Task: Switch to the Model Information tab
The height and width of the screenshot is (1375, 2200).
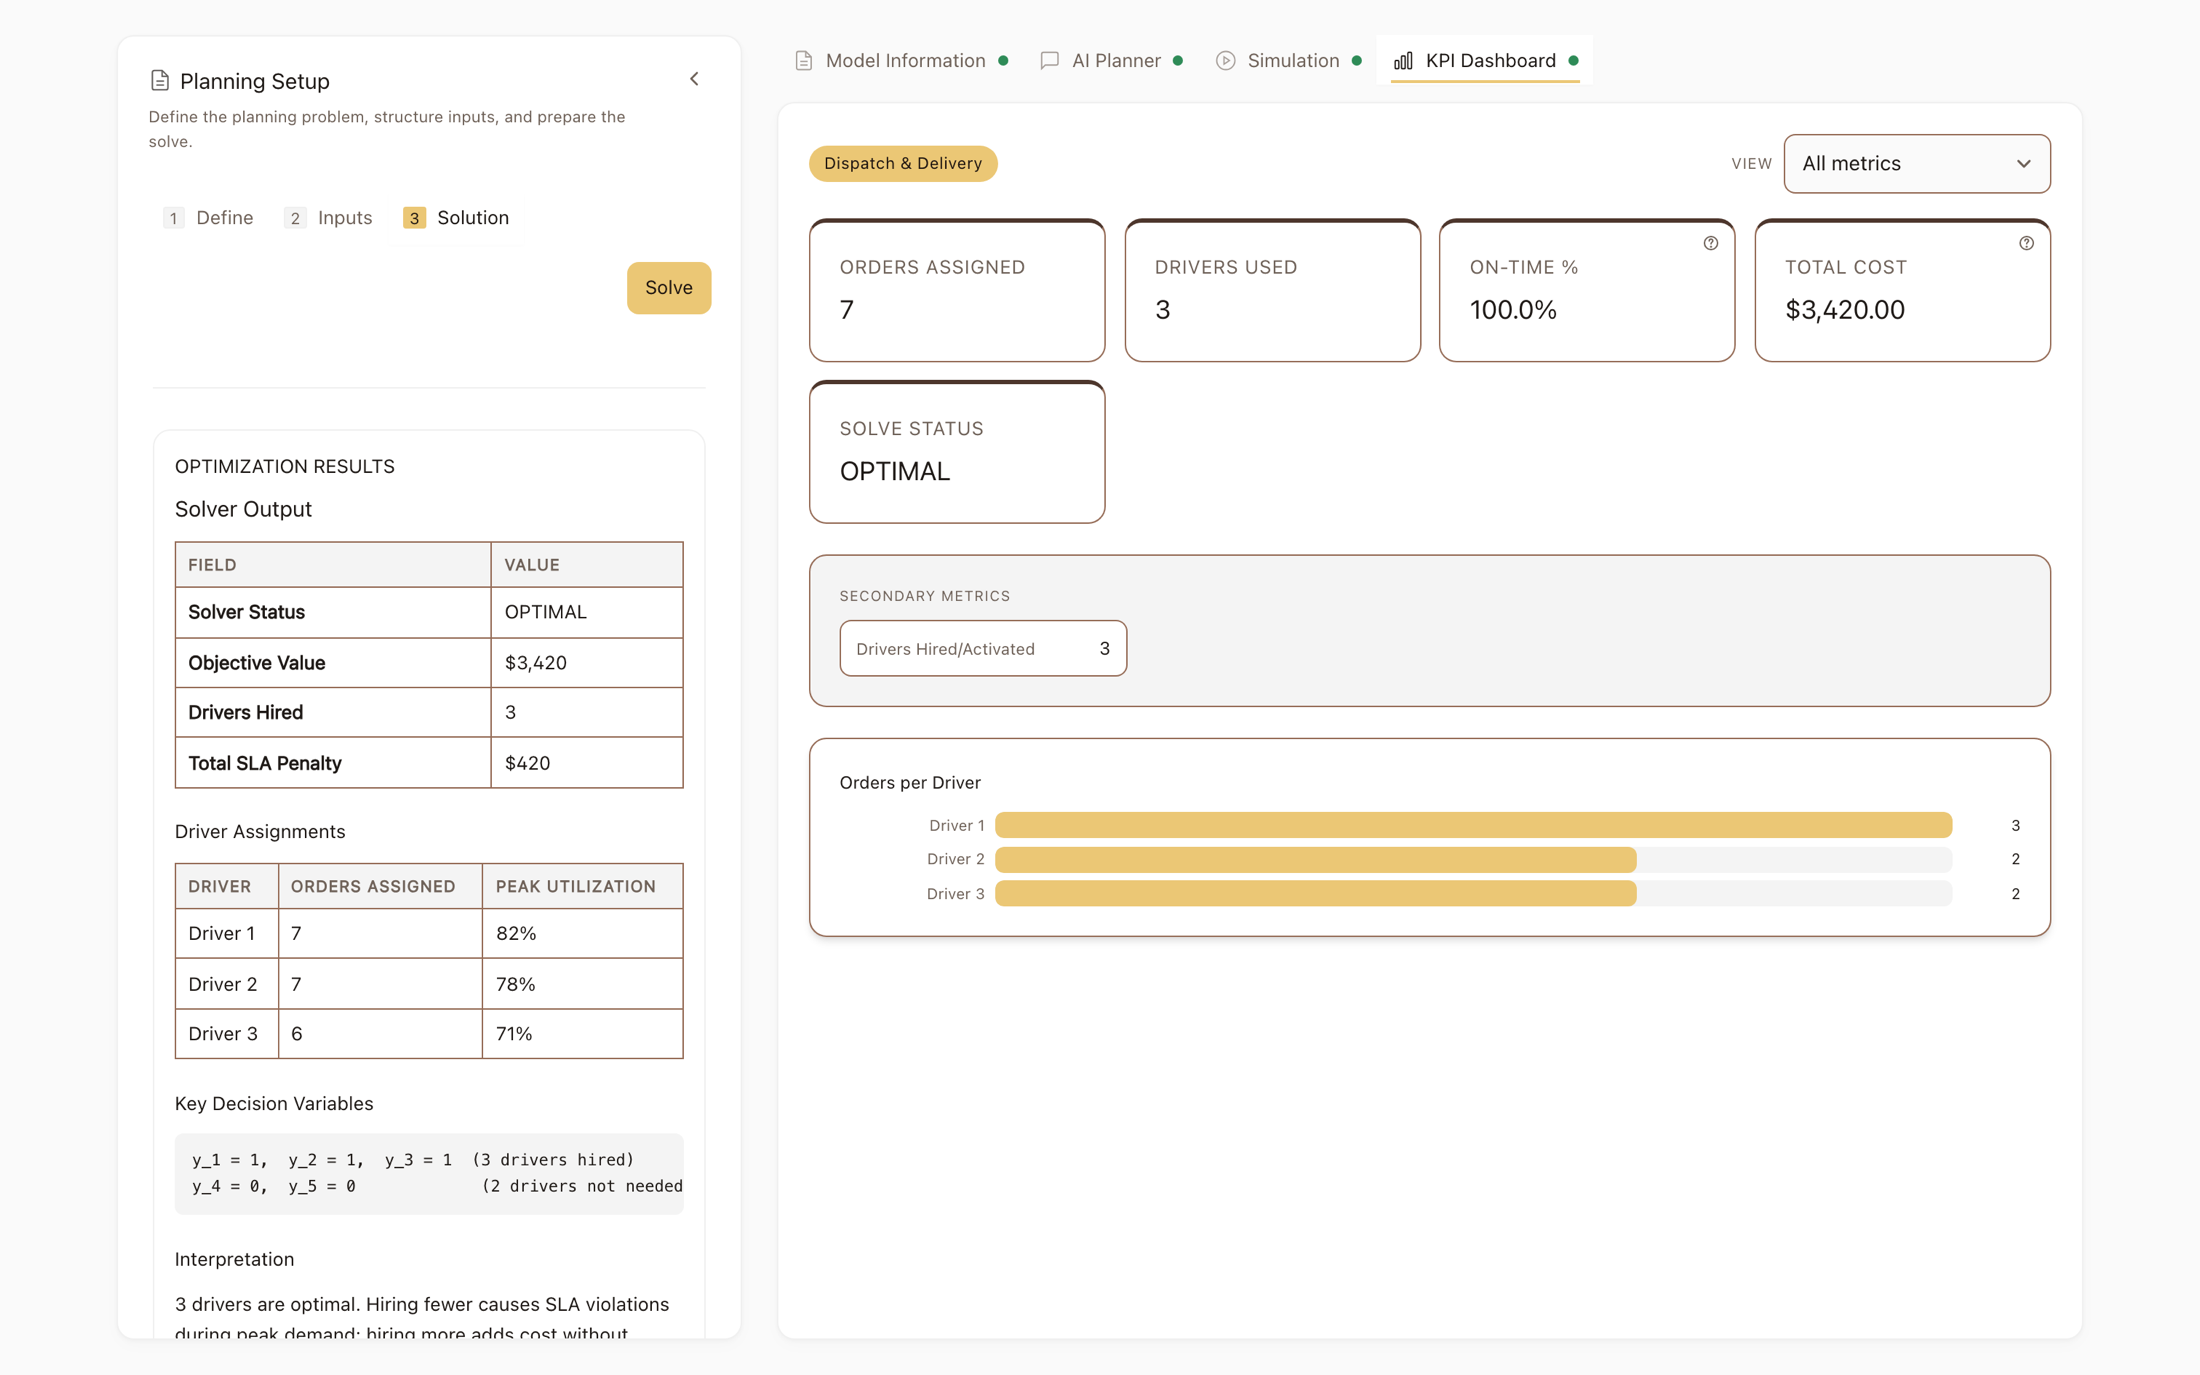Action: coord(901,61)
